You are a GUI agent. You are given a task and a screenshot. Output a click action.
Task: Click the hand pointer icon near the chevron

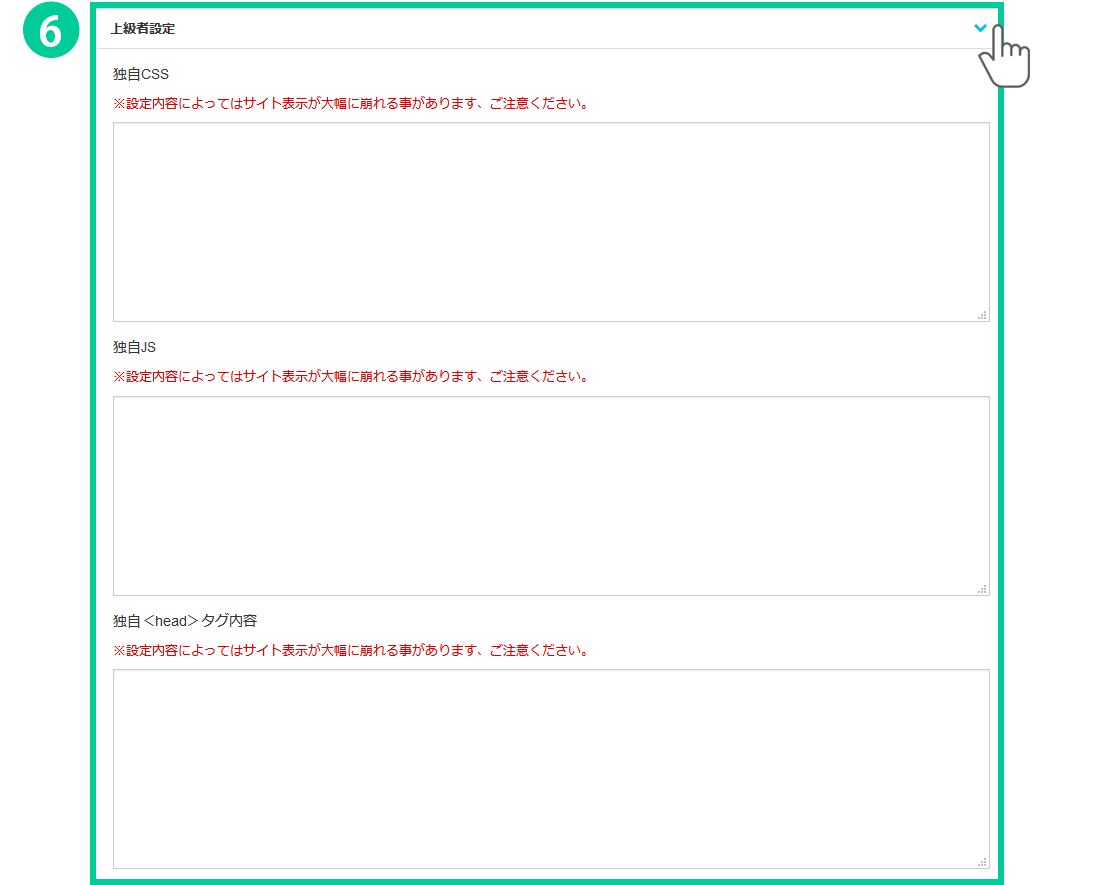1004,60
